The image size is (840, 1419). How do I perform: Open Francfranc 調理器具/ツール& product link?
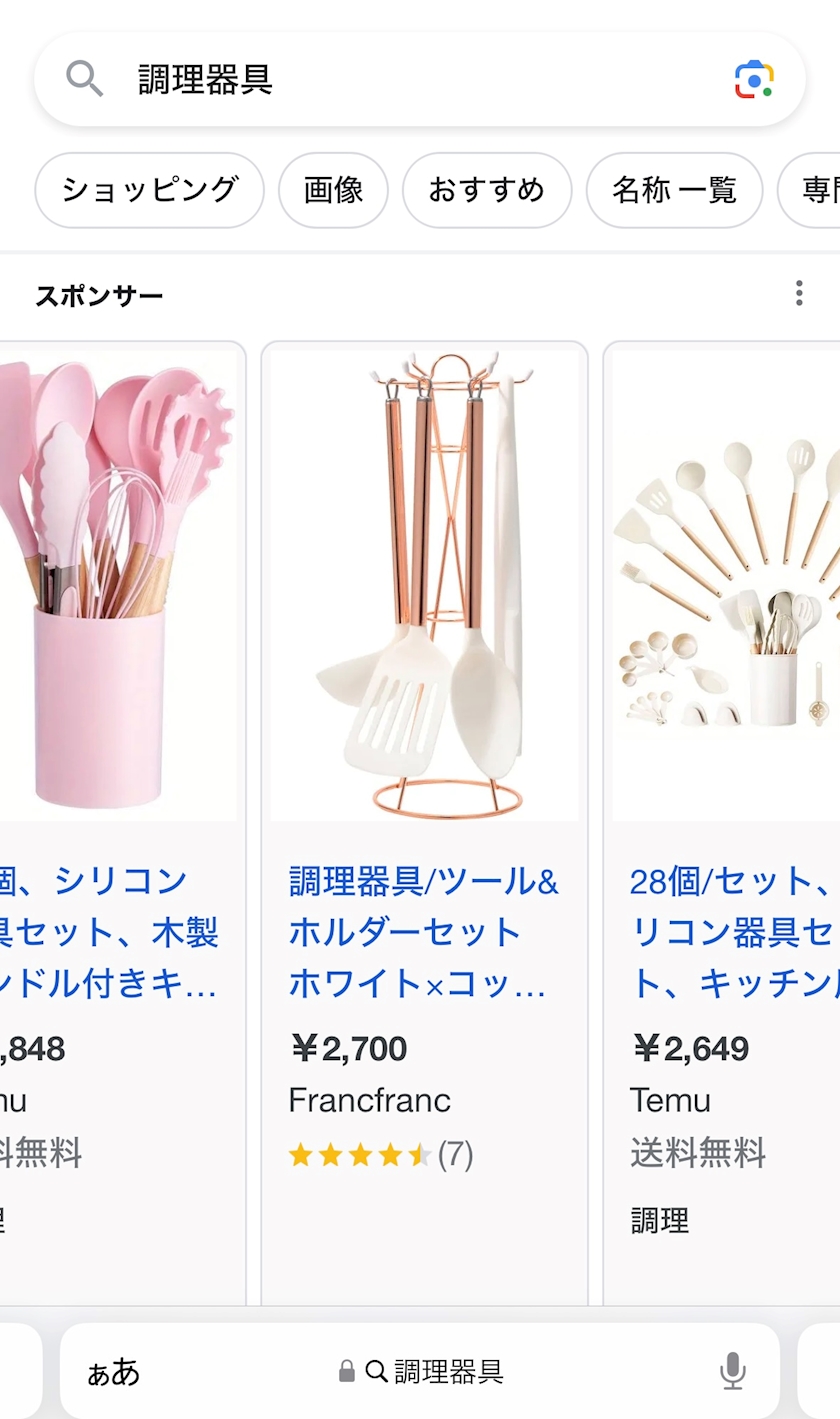(x=424, y=933)
